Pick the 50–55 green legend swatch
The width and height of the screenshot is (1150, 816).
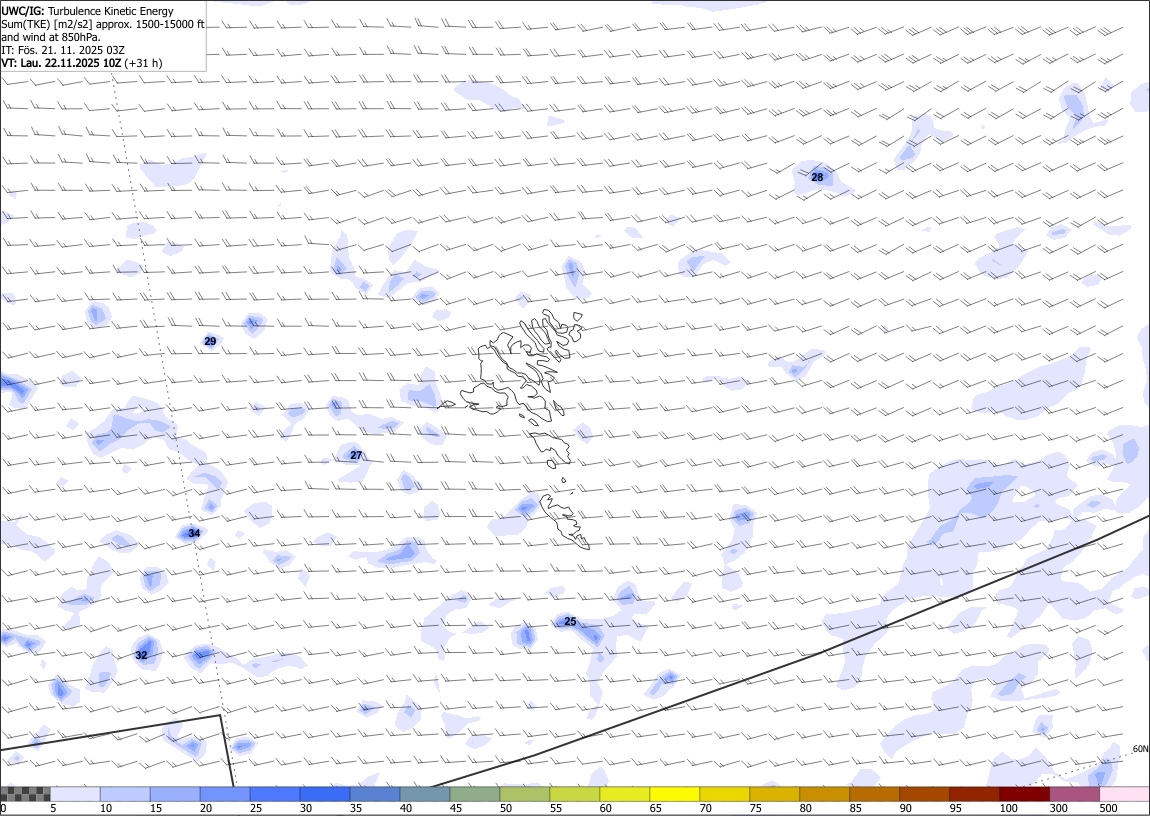[x=524, y=794]
